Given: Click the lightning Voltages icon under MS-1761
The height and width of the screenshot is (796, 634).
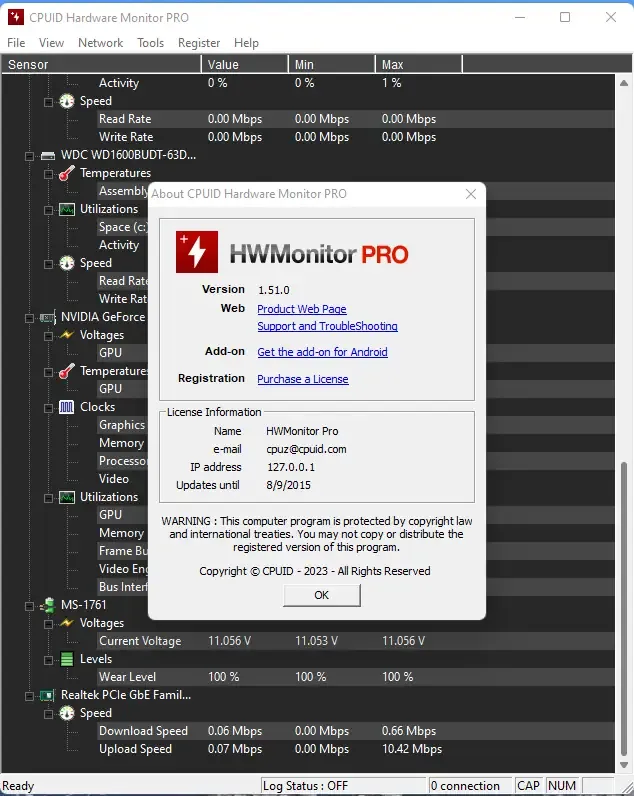Looking at the screenshot, I should (66, 623).
